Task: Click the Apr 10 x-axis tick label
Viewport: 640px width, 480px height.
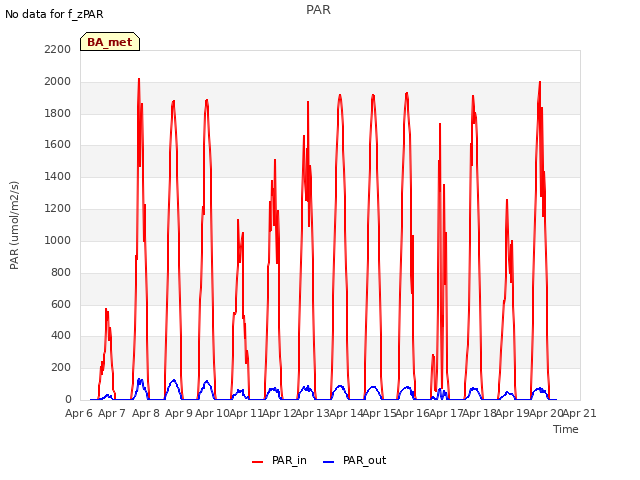Action: pyautogui.click(x=212, y=413)
